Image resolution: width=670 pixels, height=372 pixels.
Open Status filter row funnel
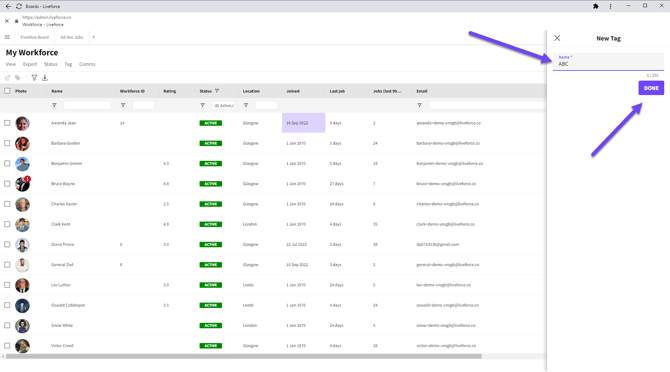pyautogui.click(x=203, y=105)
